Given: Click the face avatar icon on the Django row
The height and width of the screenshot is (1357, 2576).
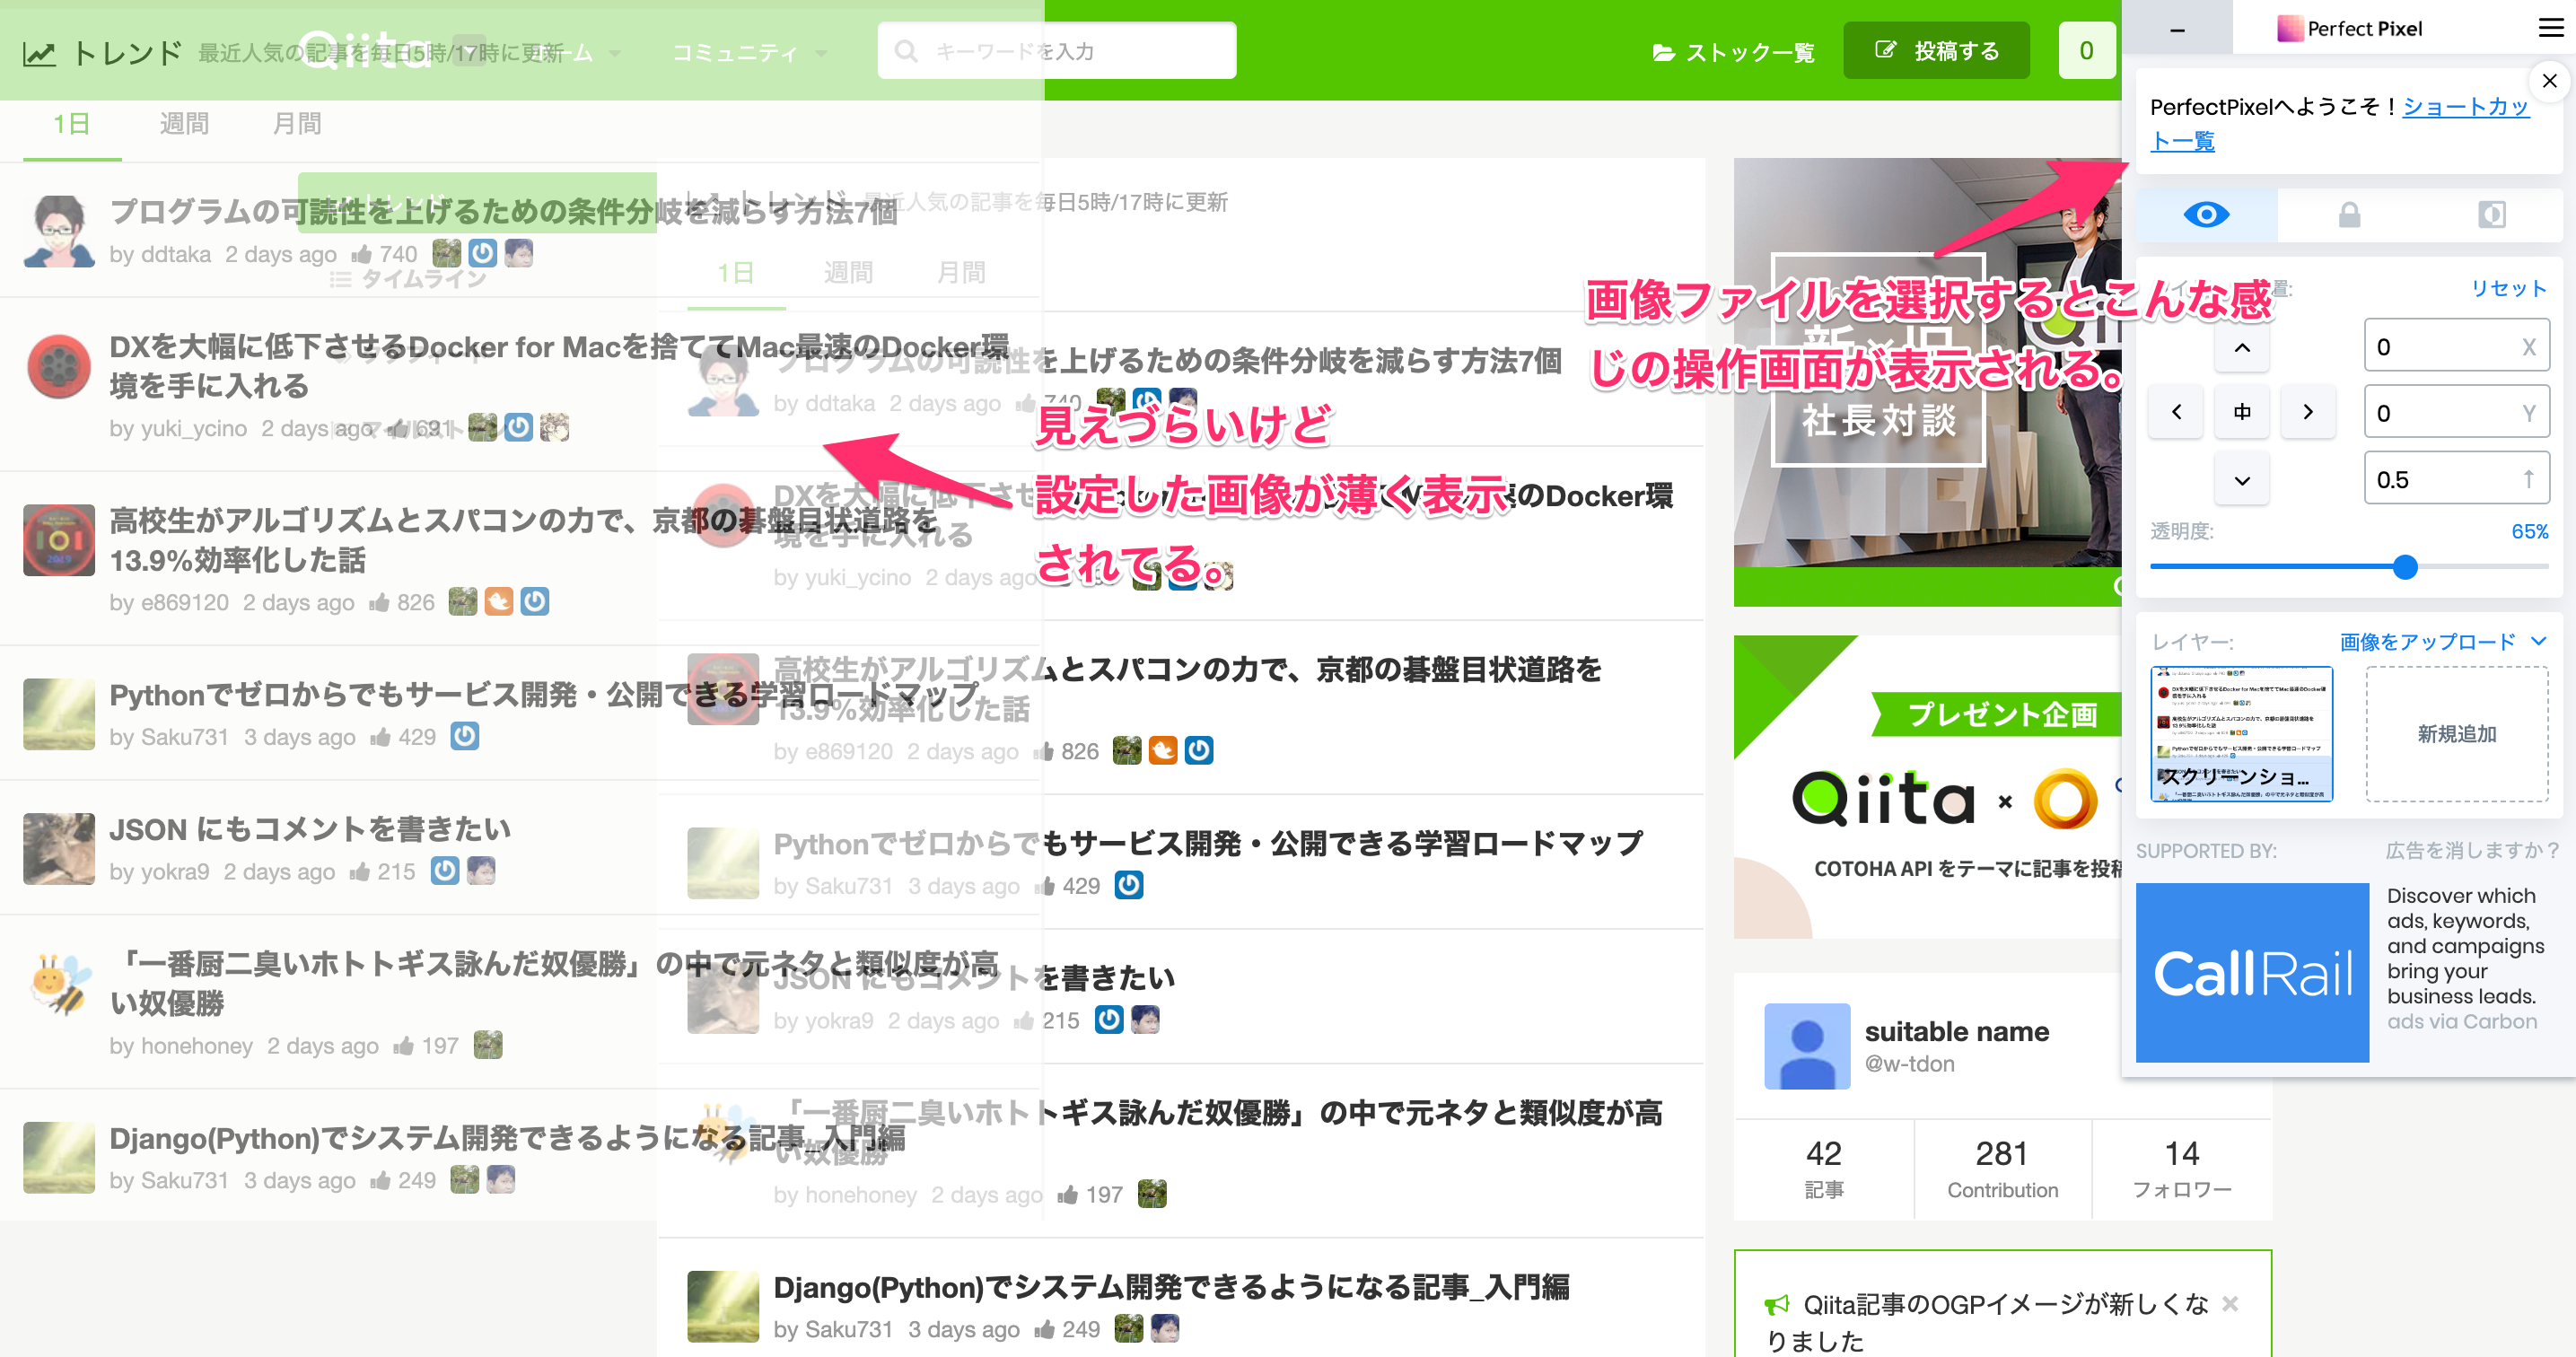Looking at the screenshot, I should coord(1165,1328).
